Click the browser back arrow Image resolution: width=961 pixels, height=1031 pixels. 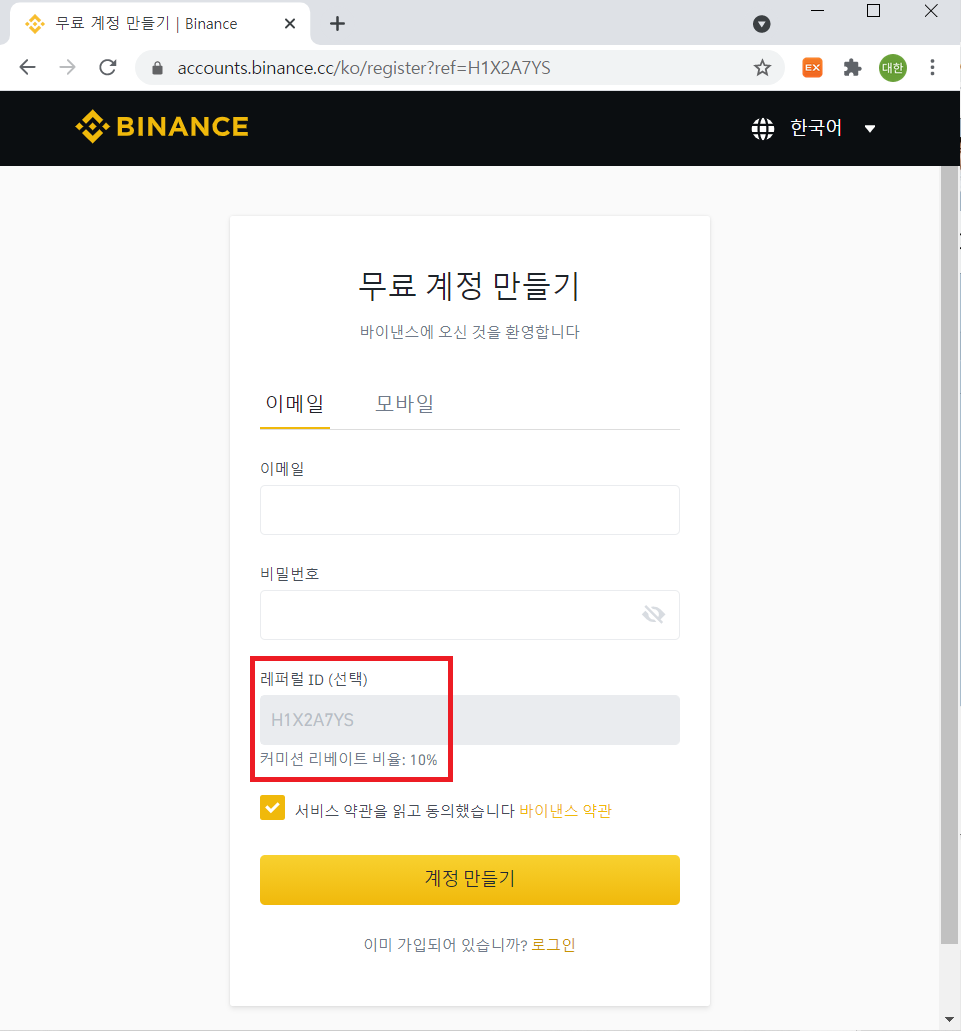[x=28, y=67]
